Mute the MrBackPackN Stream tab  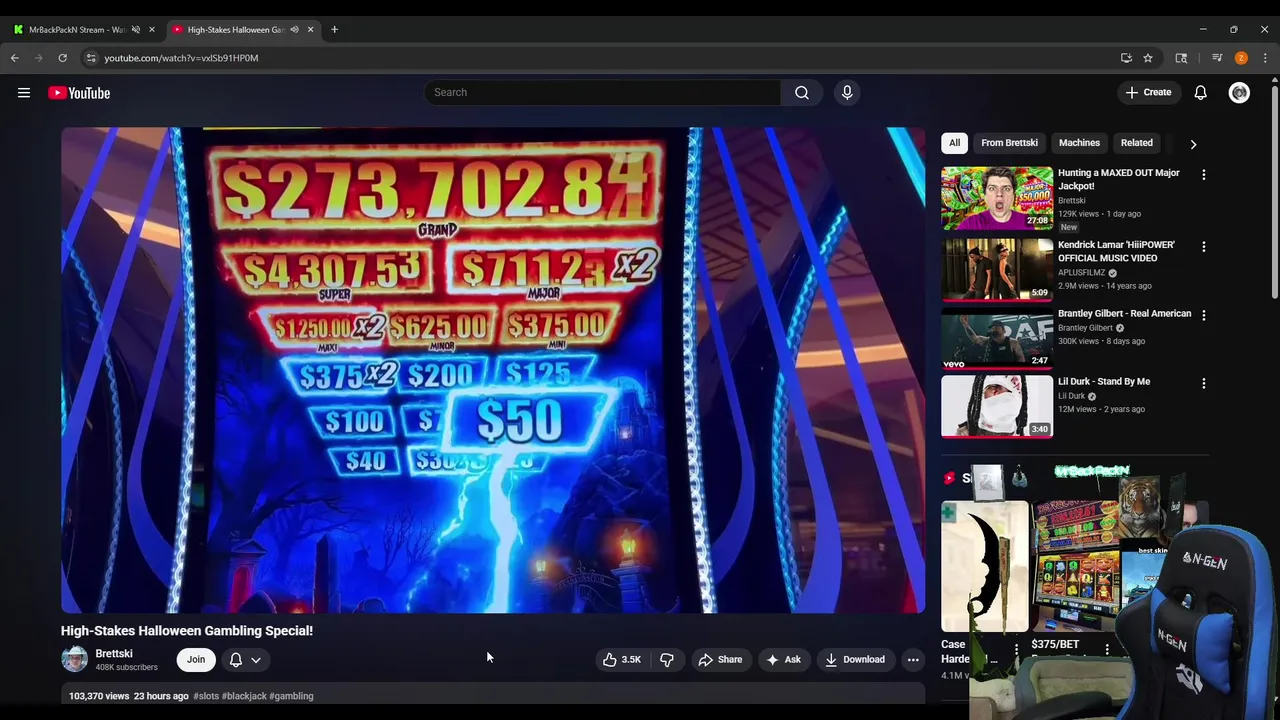tap(136, 29)
